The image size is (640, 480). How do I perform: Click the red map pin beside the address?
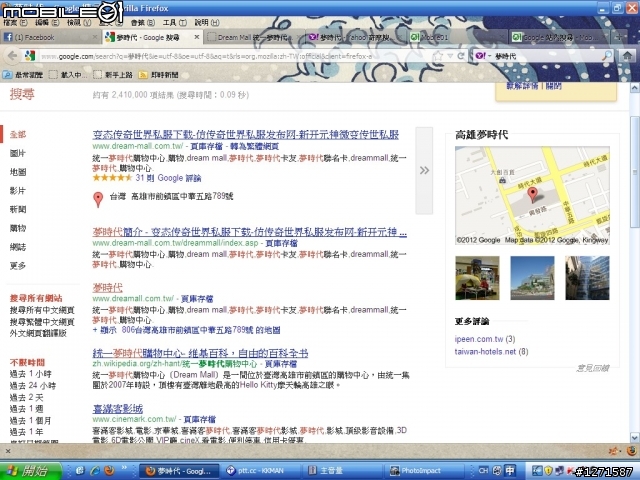[x=98, y=199]
